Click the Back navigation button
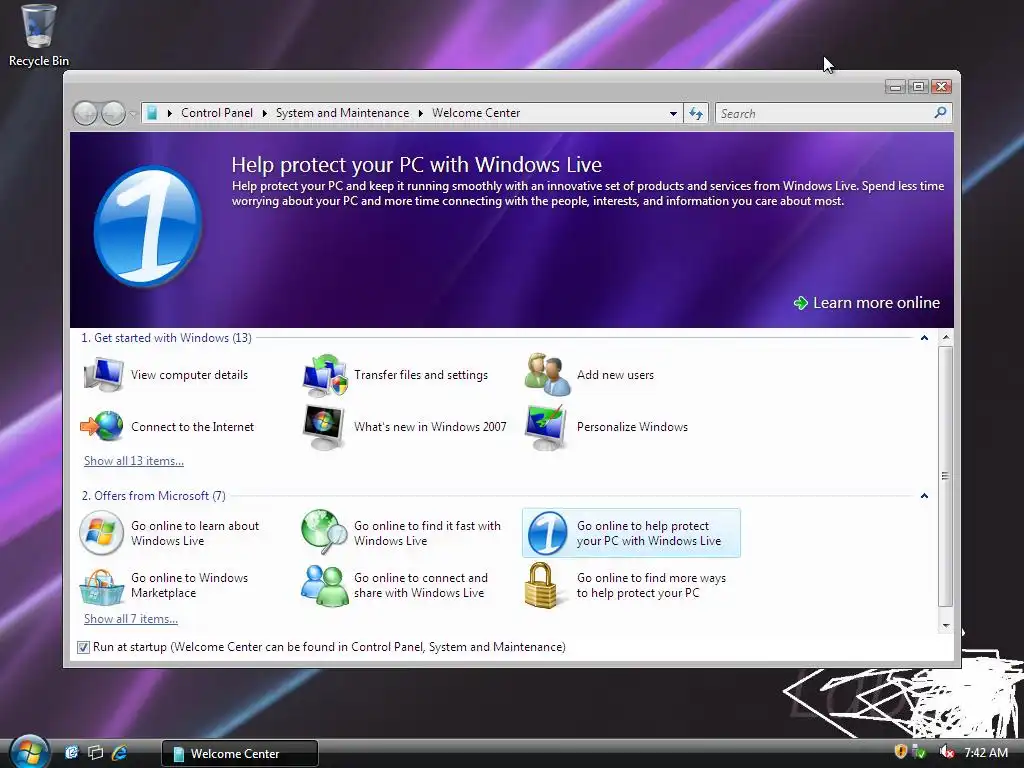 [x=86, y=114]
